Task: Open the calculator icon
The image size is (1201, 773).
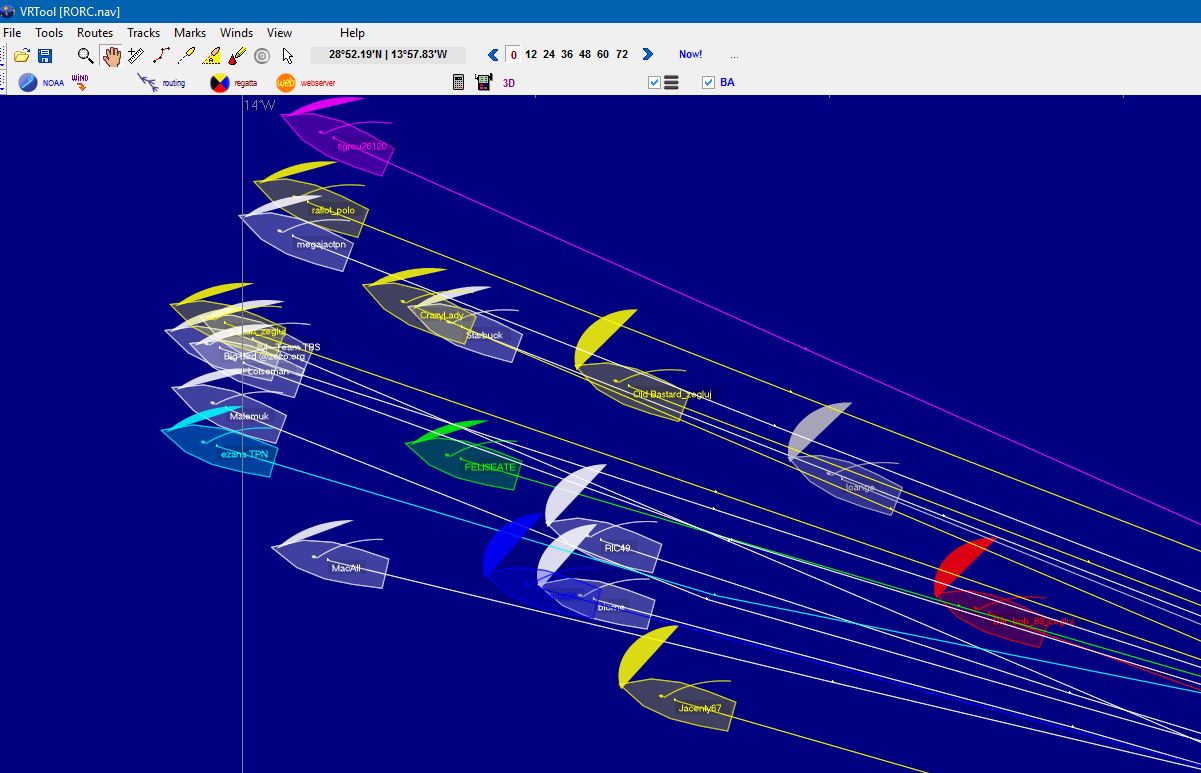Action: (x=459, y=83)
